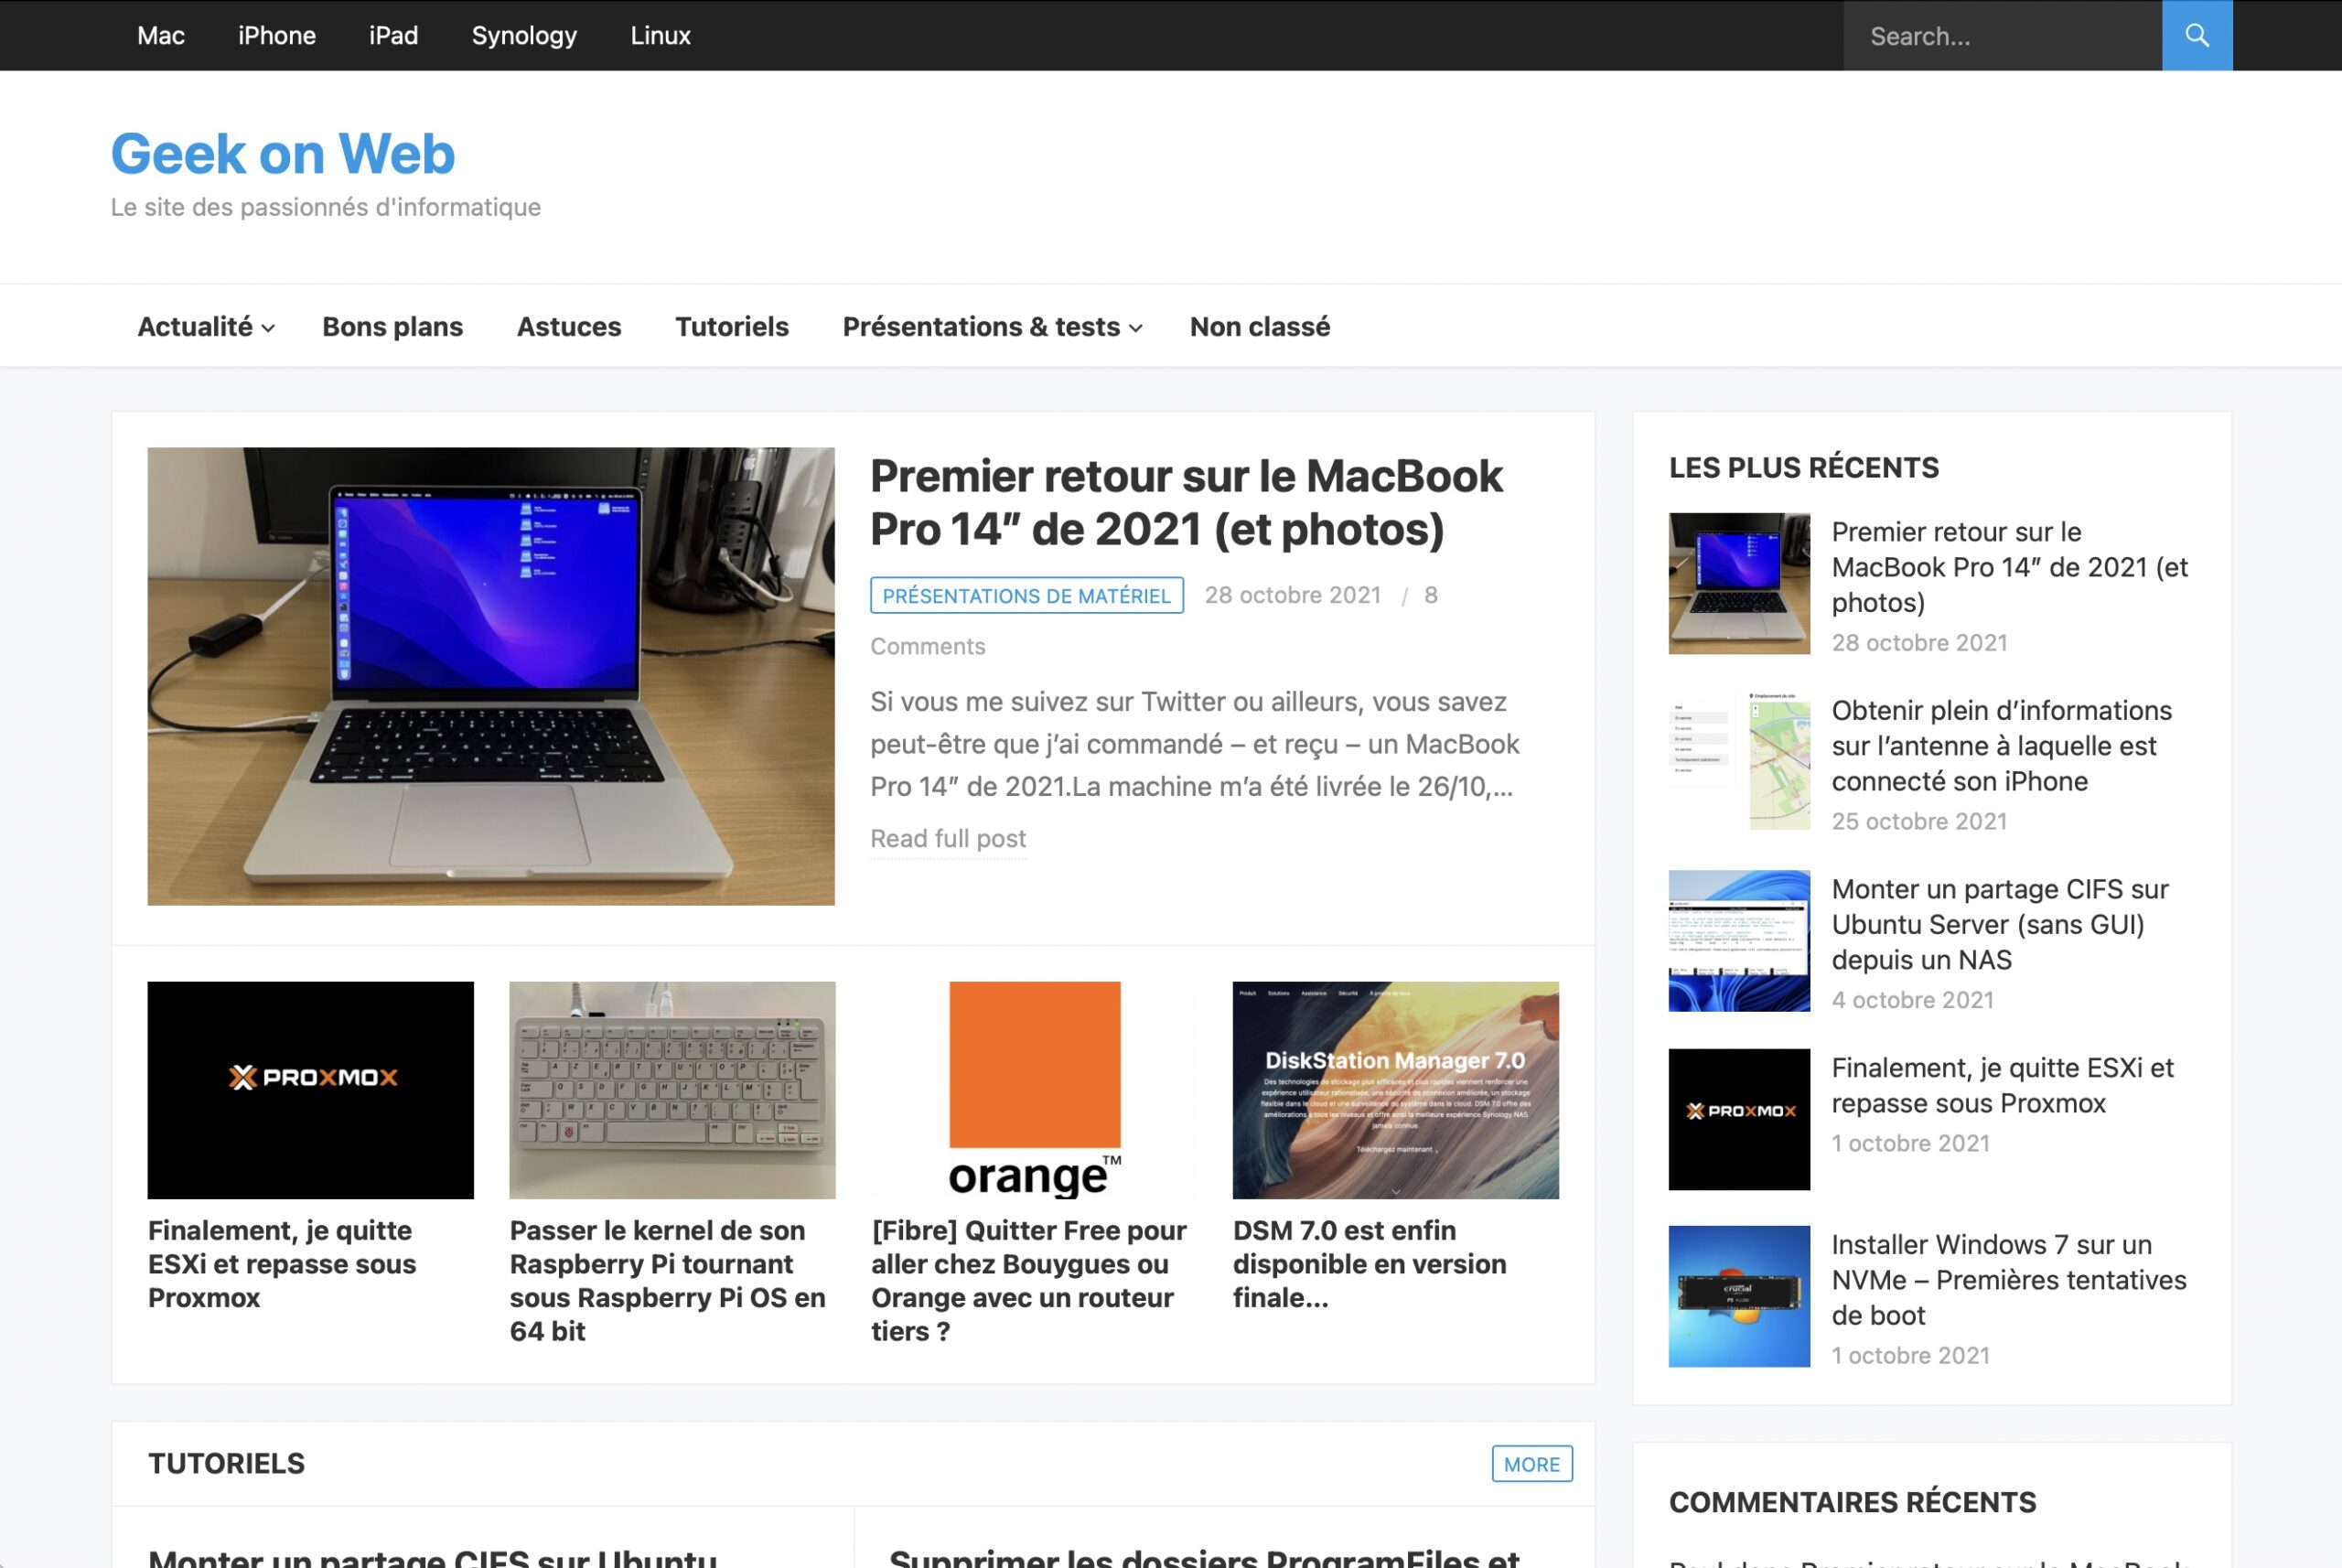
Task: Click the COMMENTAIRES RÉCENTS sidebar heading
Action: click(1852, 1502)
